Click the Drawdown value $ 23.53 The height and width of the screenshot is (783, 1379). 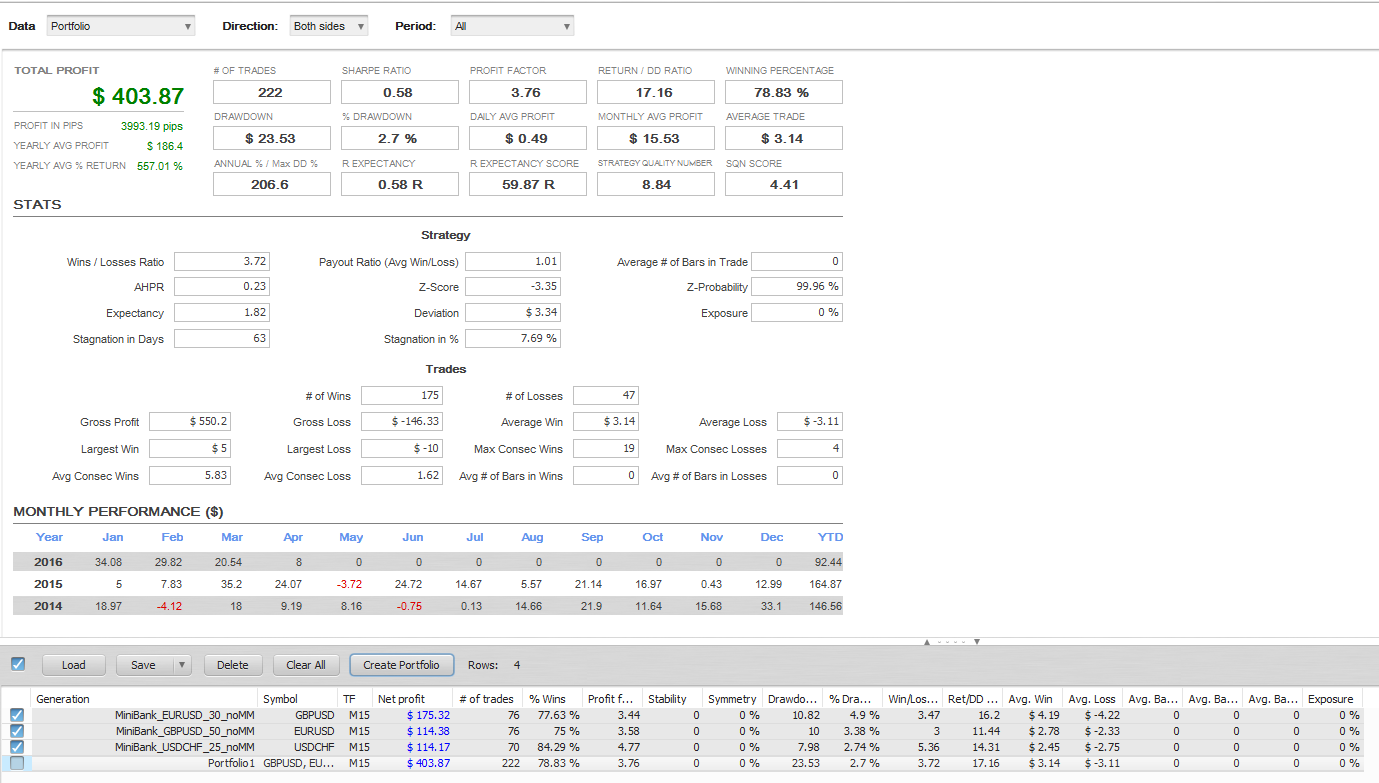(x=271, y=138)
